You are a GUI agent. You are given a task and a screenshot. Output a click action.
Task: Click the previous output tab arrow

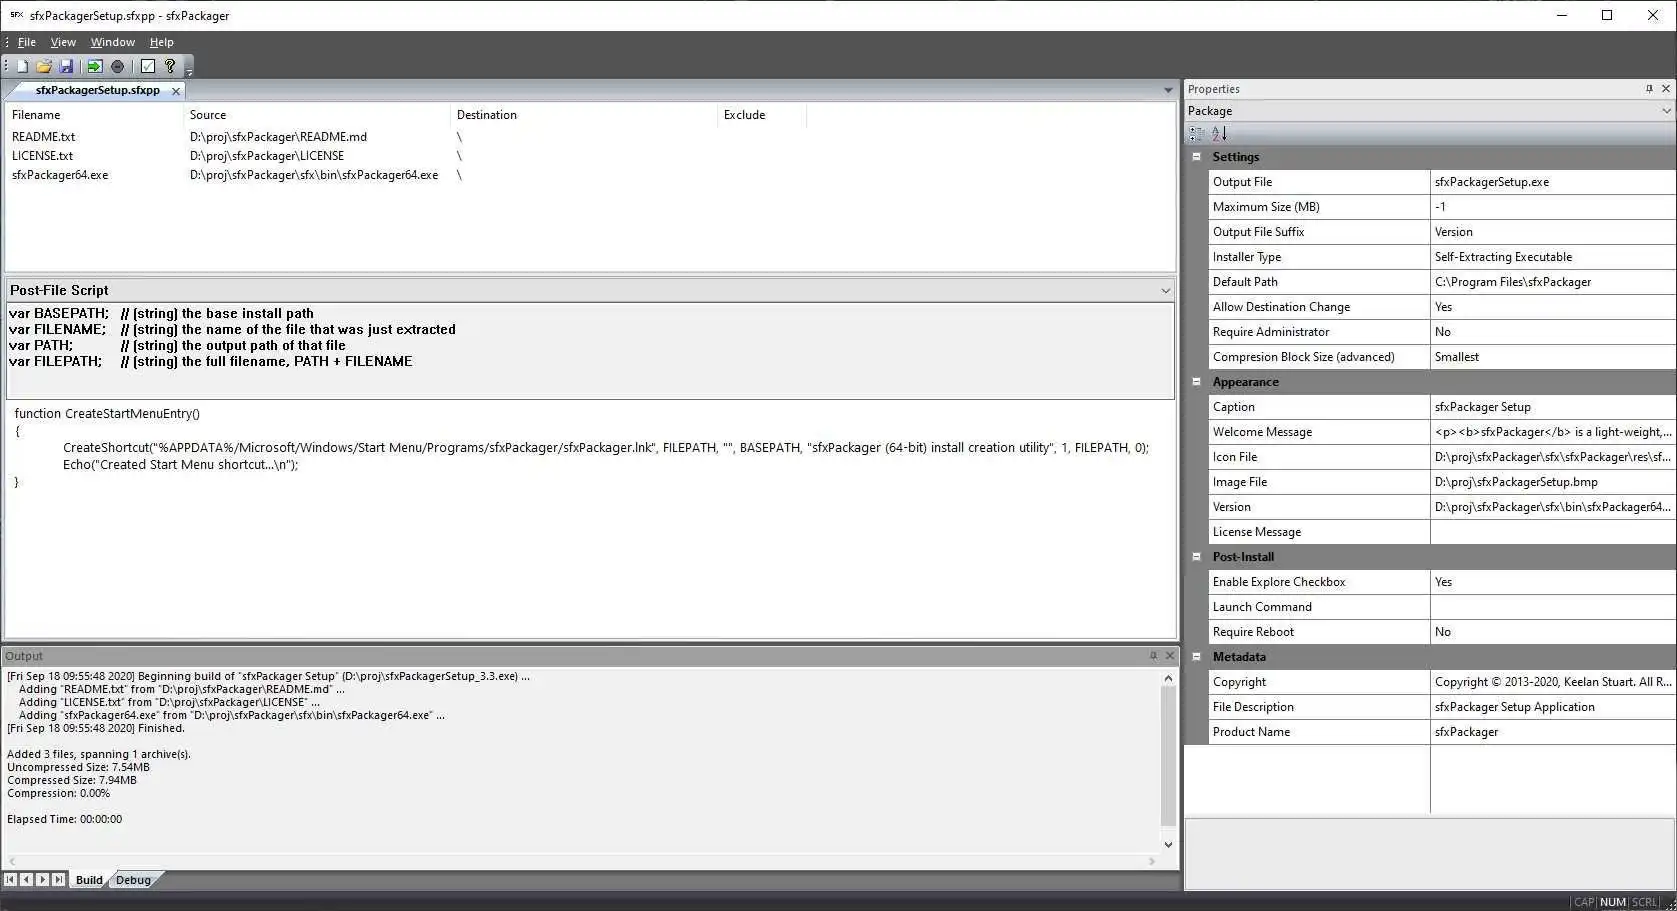point(26,880)
